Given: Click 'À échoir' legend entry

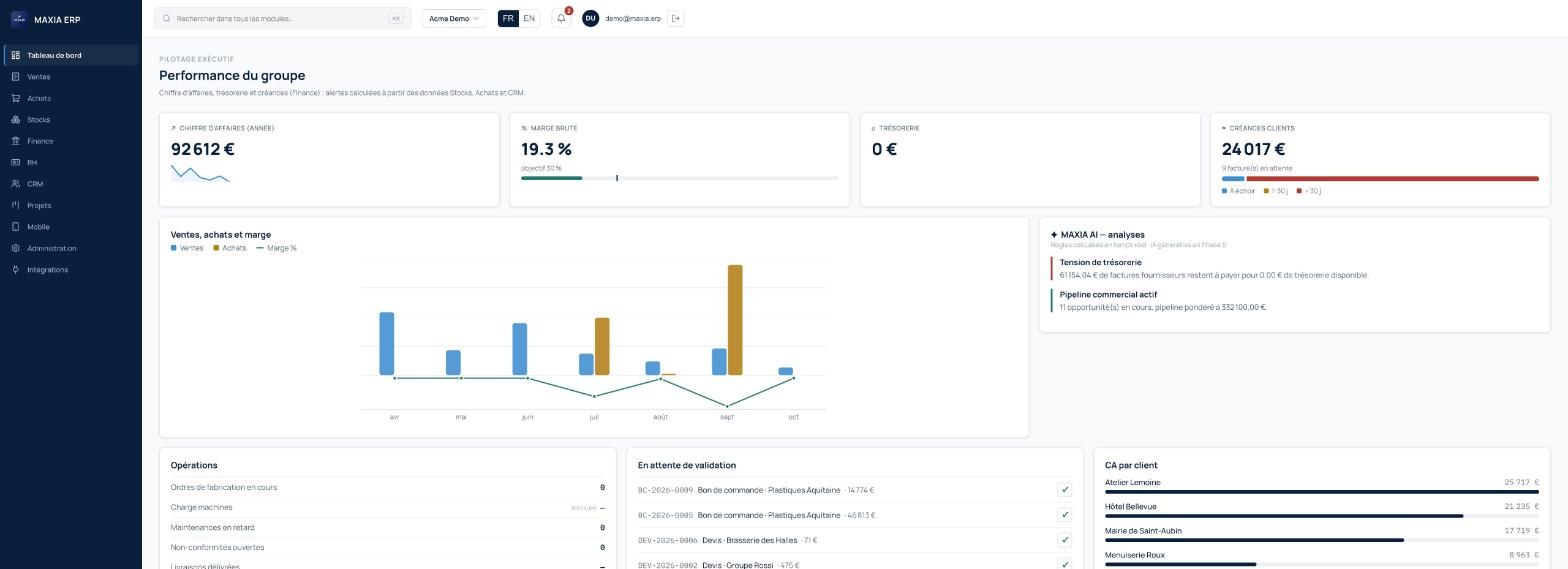Looking at the screenshot, I should coord(1238,191).
